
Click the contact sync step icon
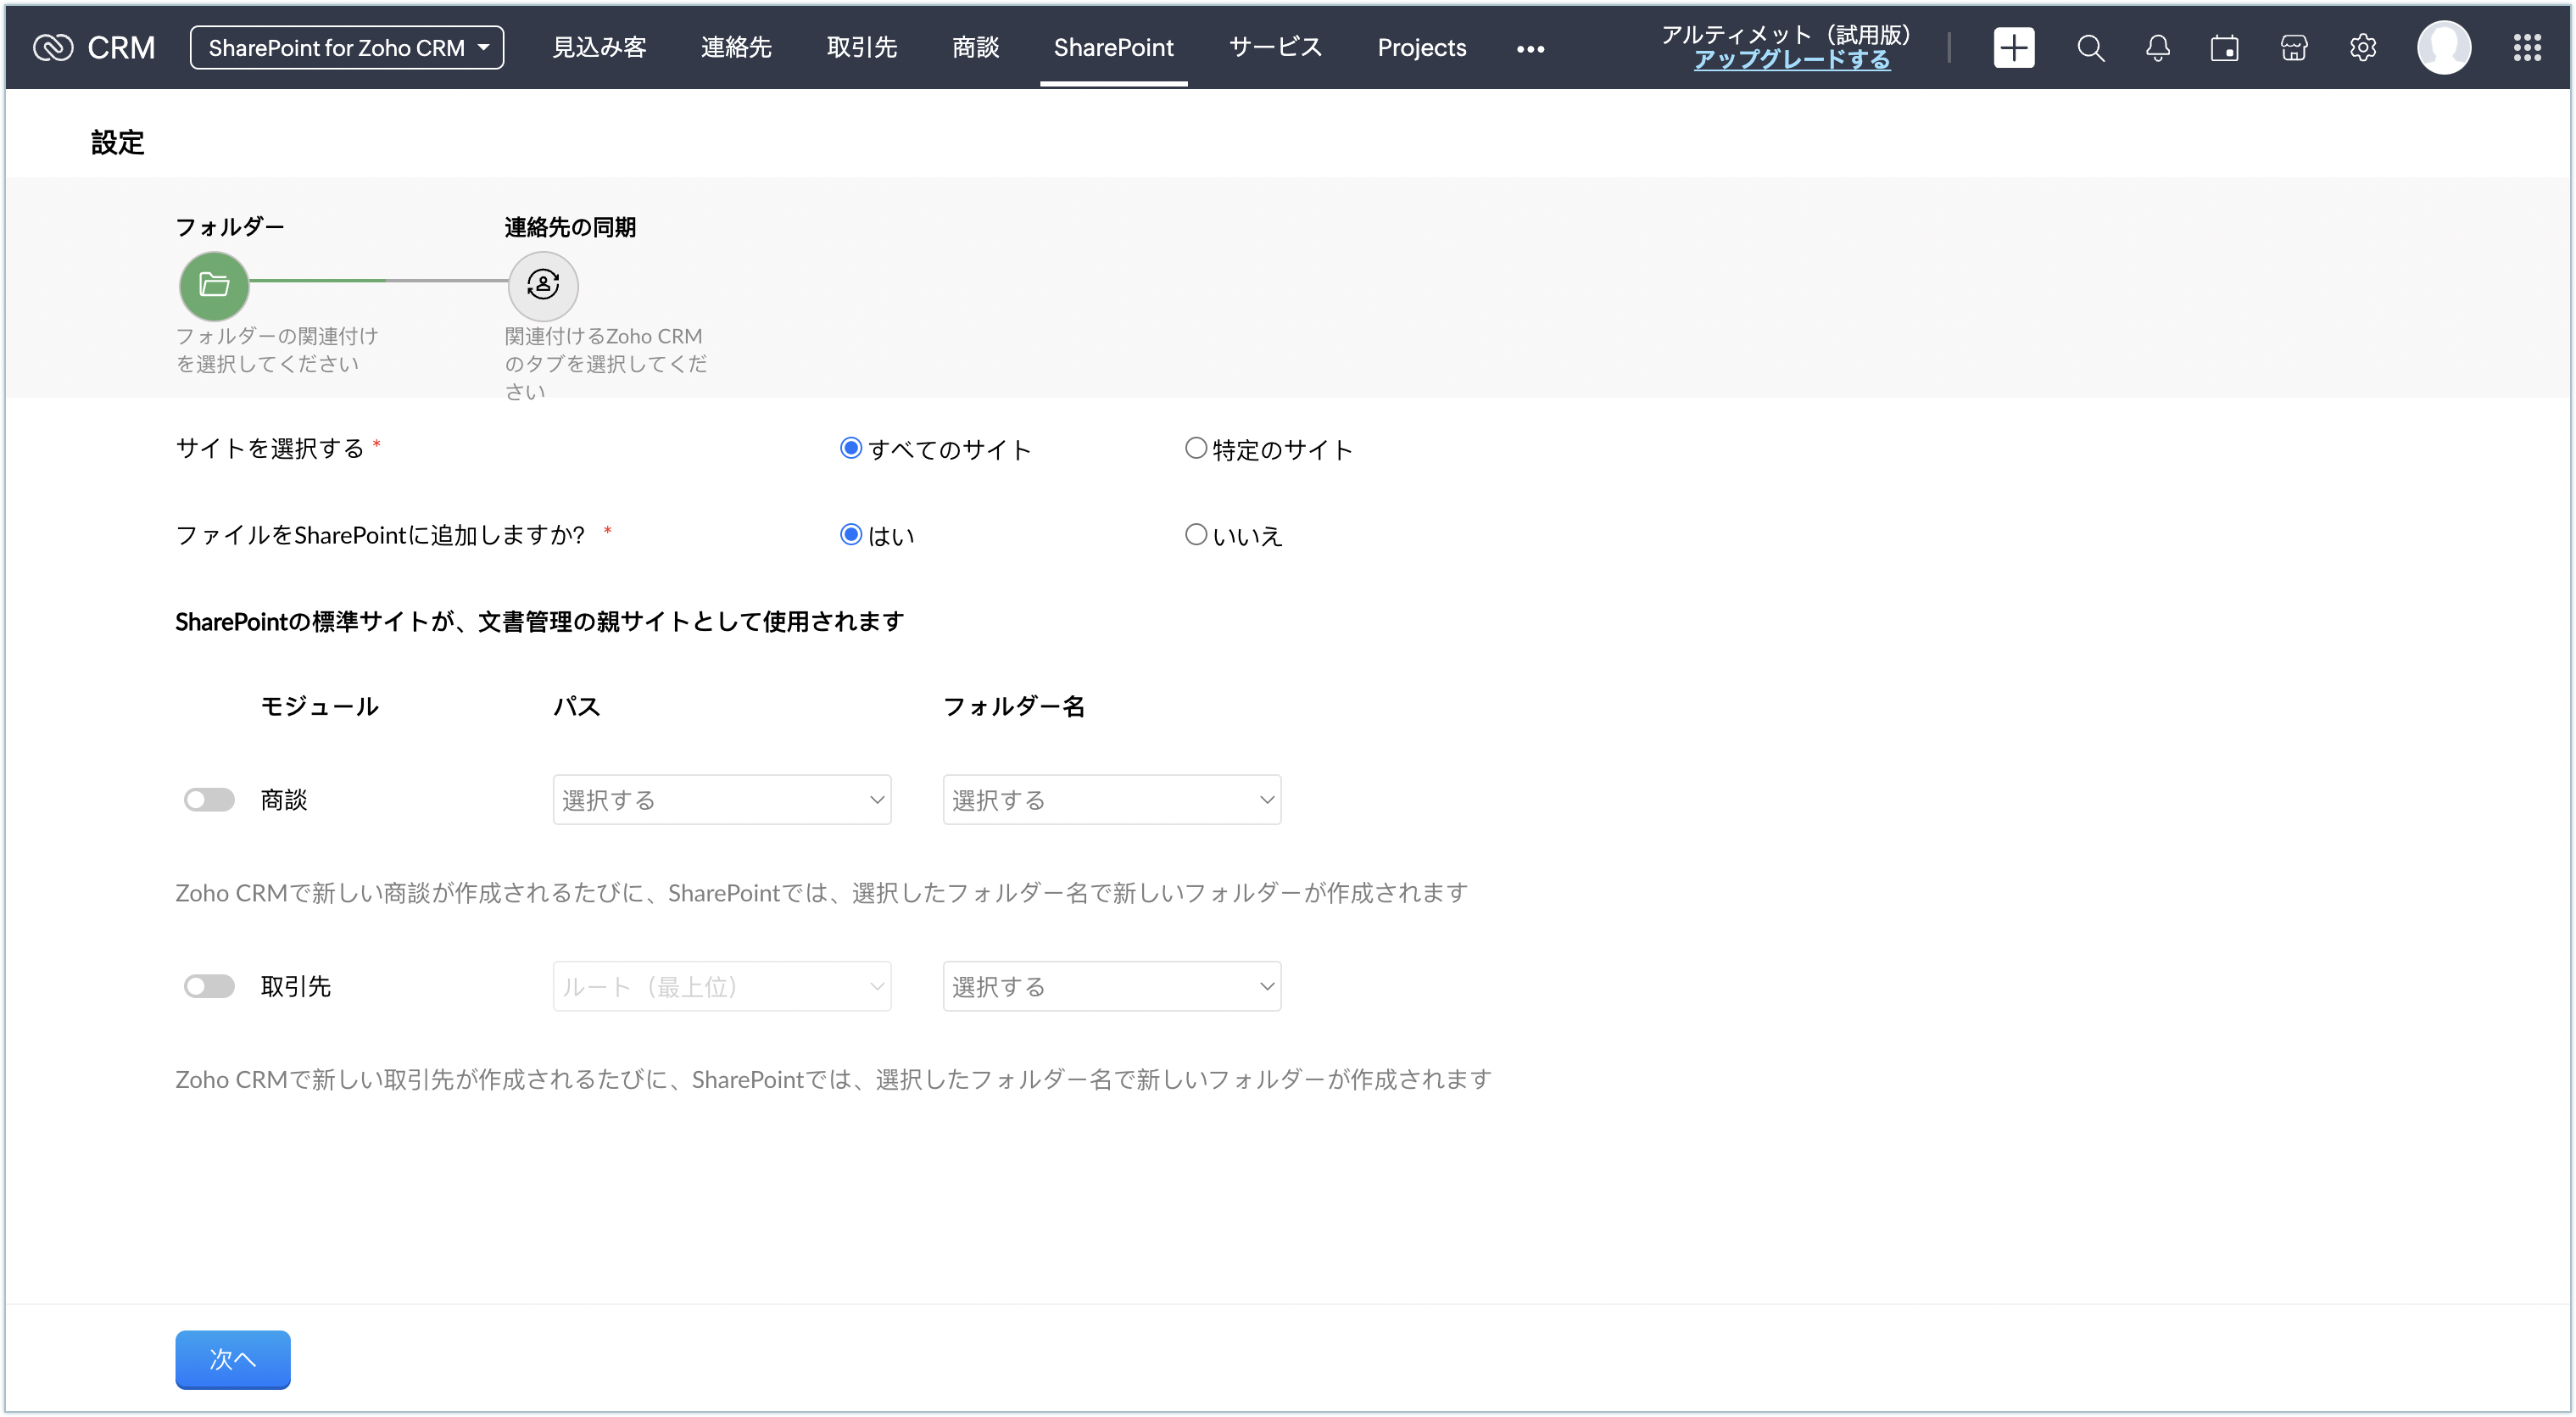[x=543, y=285]
